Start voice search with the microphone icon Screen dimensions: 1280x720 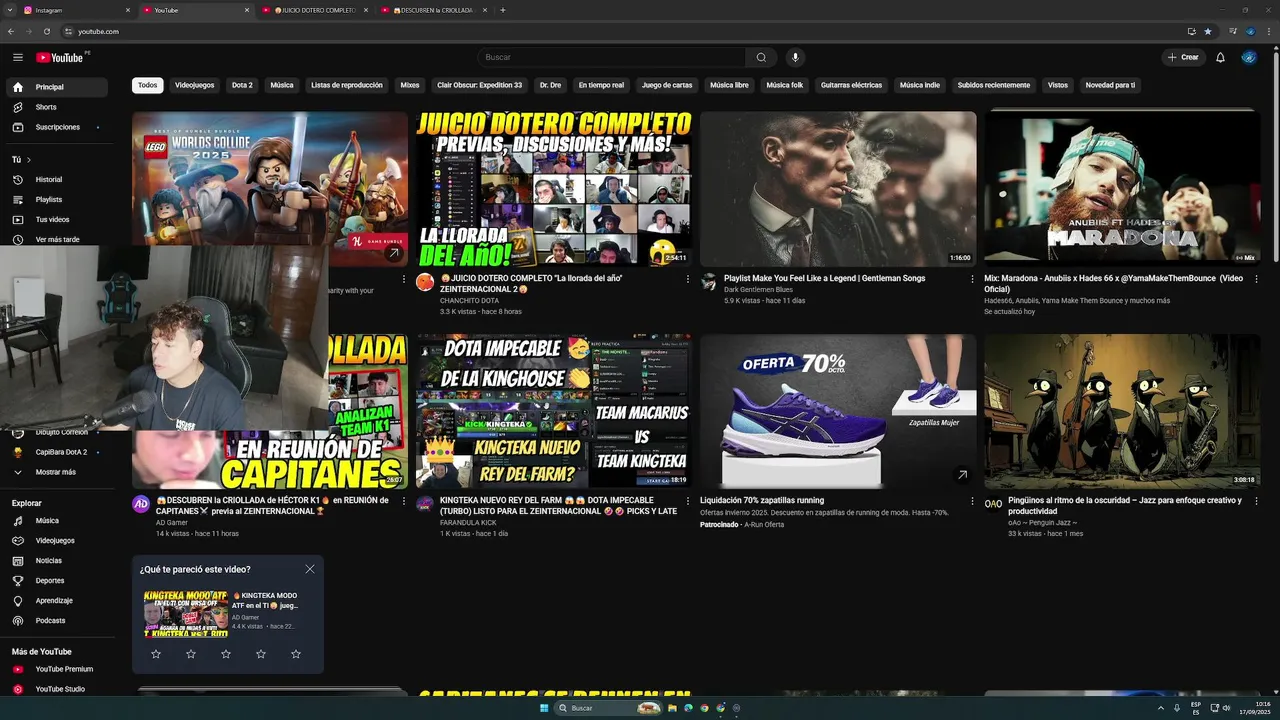tap(795, 57)
